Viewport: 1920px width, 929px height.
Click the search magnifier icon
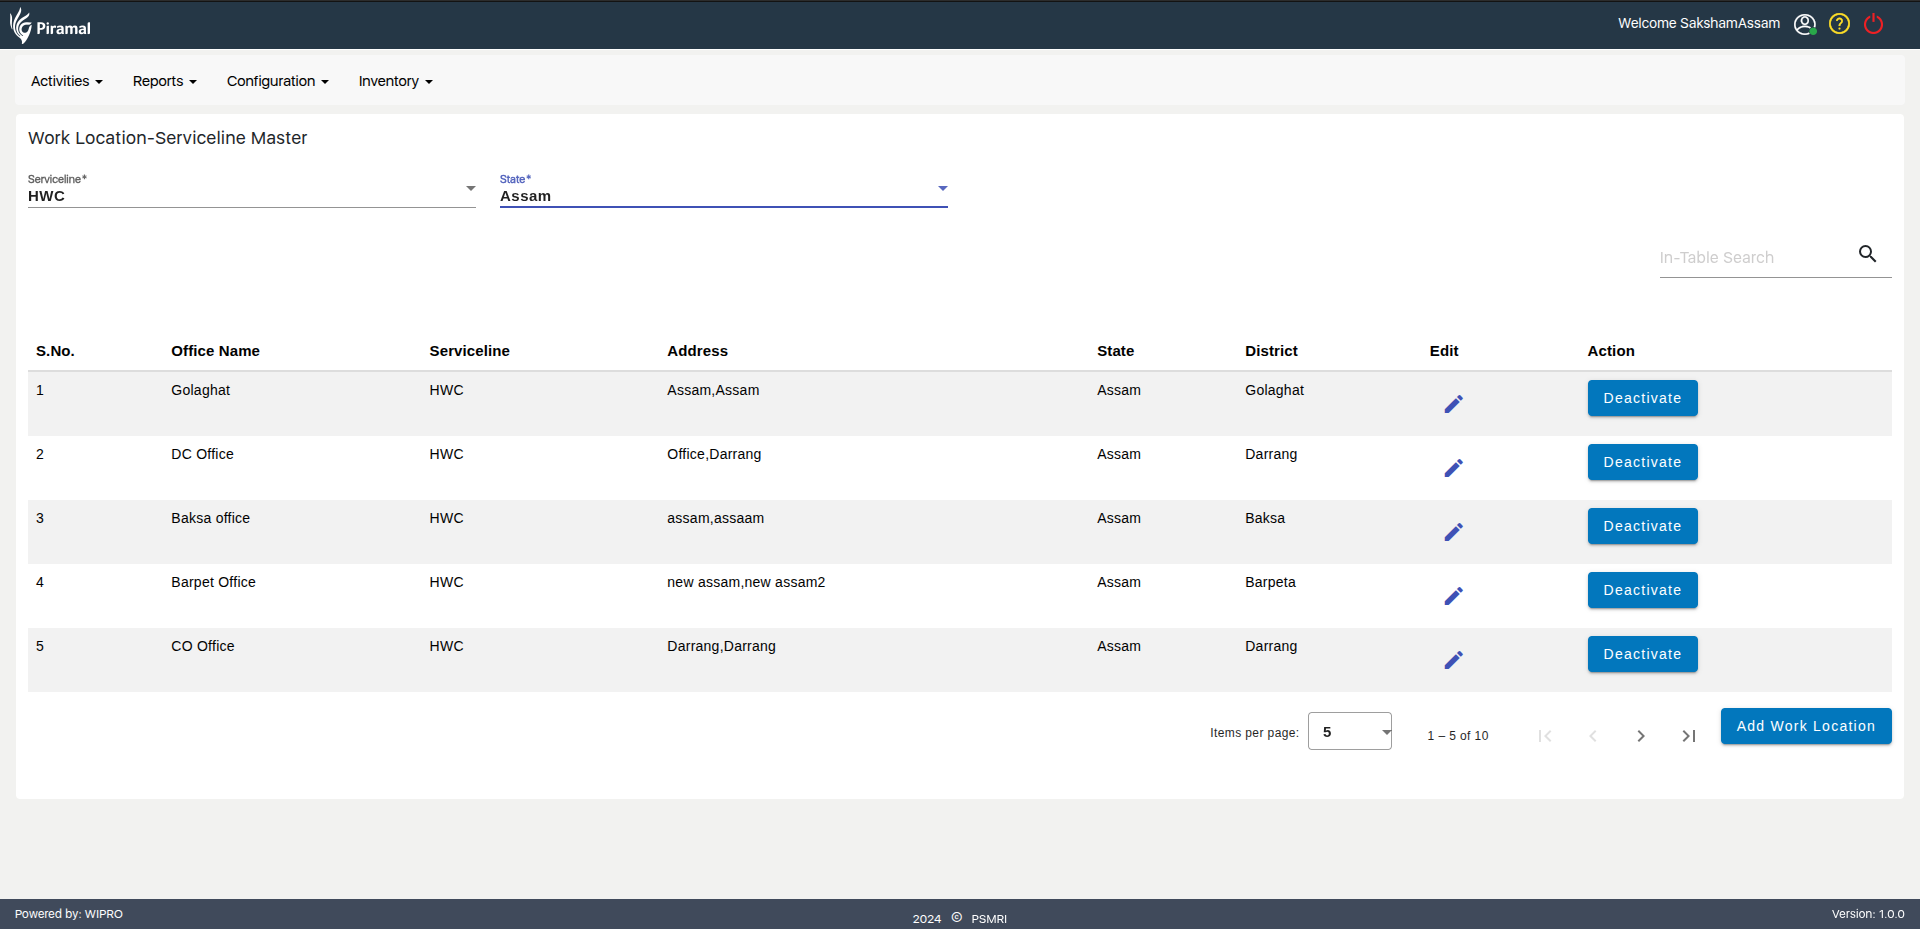[x=1867, y=254]
